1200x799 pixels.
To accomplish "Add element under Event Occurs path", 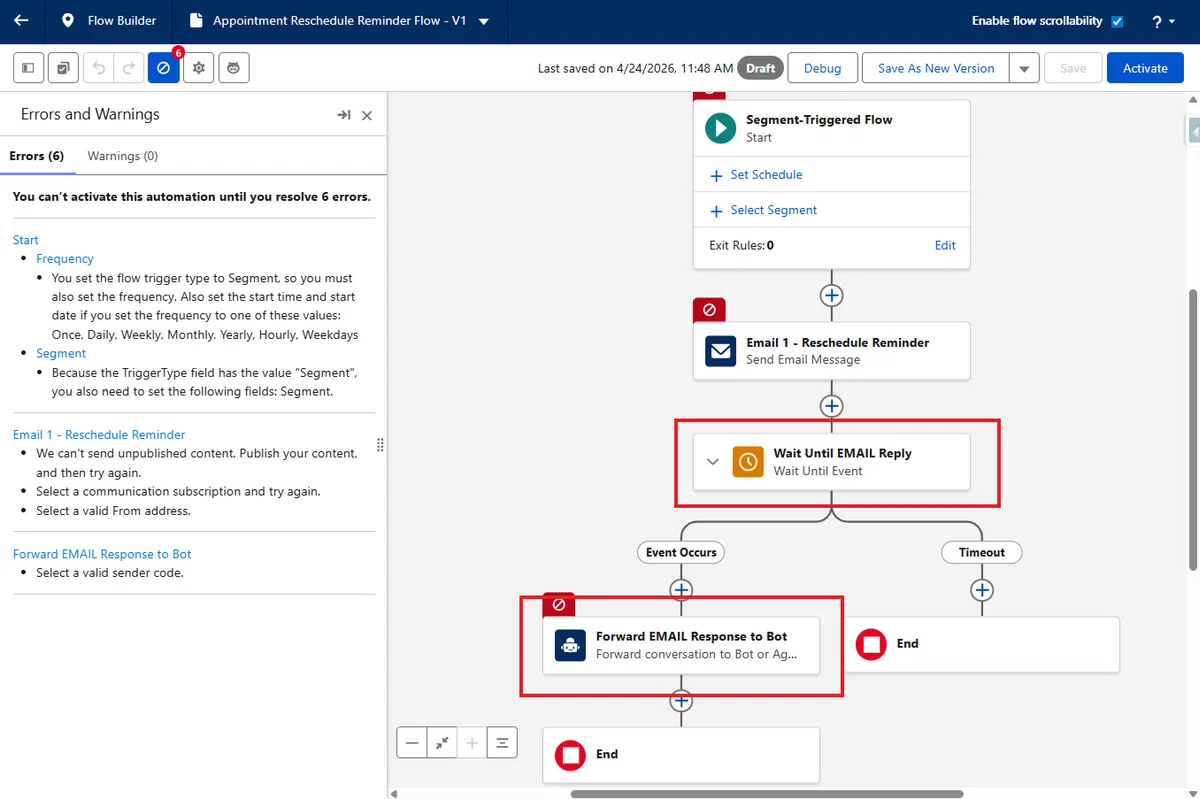I will click(681, 590).
